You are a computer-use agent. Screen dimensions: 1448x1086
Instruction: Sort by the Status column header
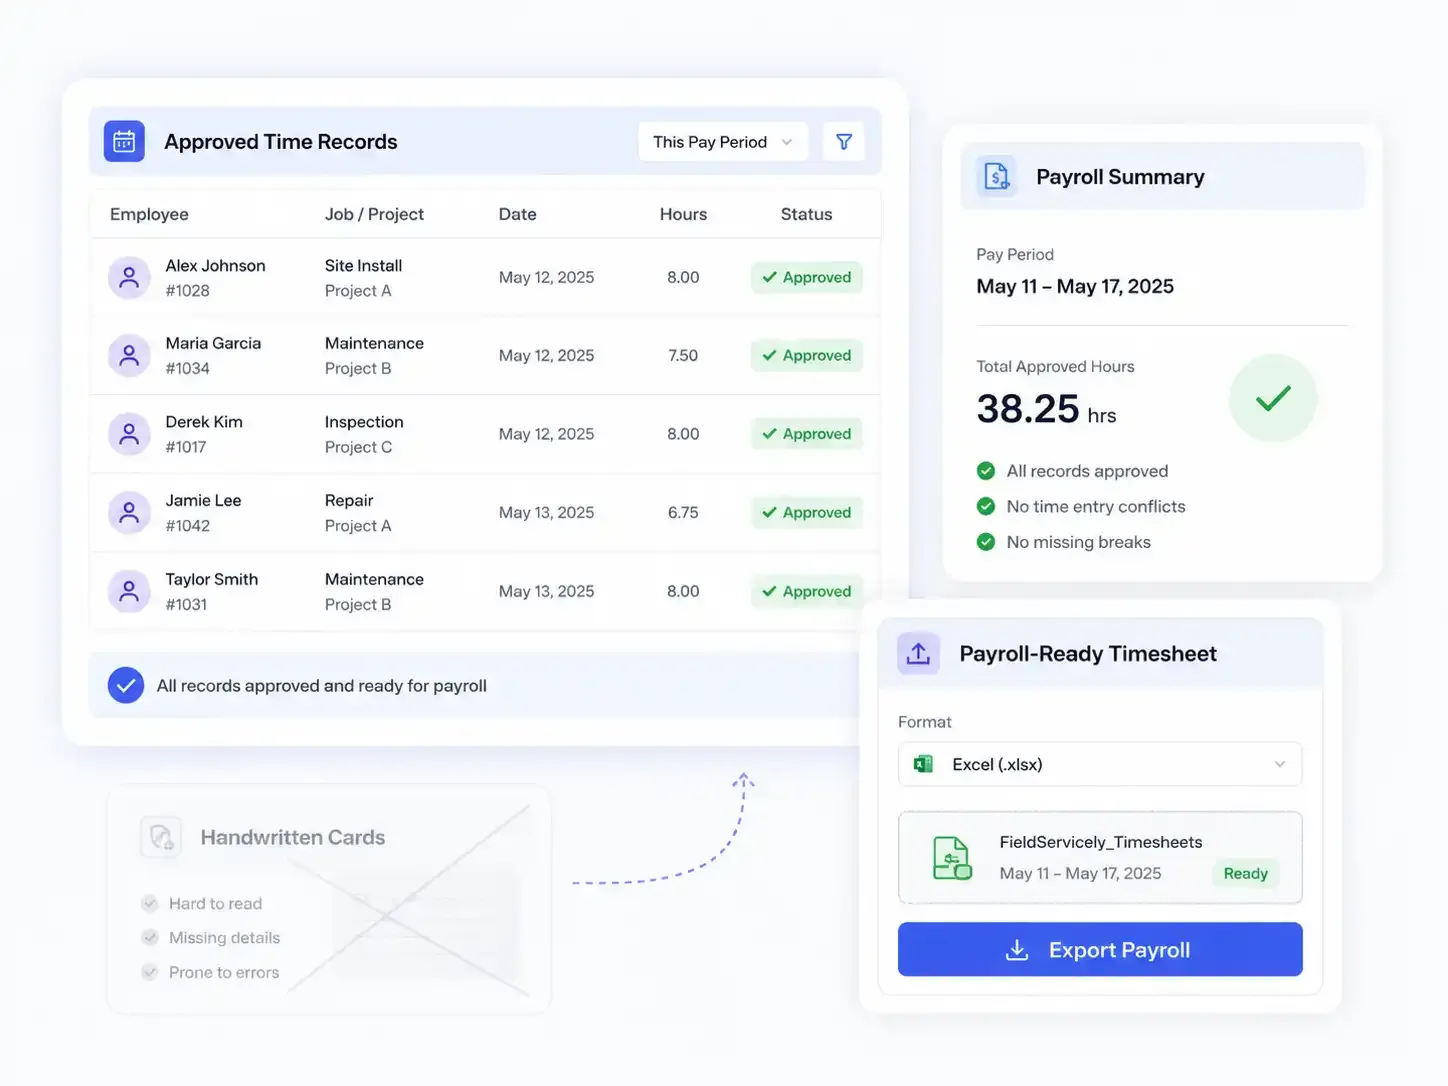(806, 214)
